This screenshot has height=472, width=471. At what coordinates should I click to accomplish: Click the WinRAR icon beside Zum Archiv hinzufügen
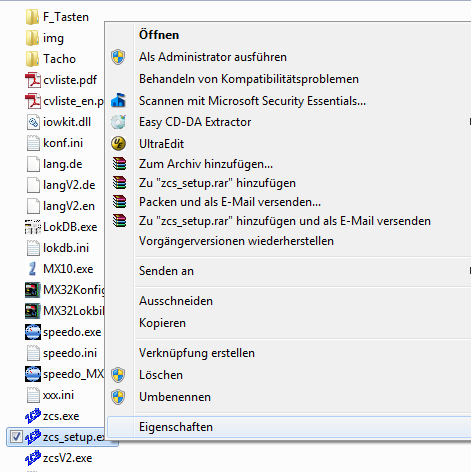119,164
